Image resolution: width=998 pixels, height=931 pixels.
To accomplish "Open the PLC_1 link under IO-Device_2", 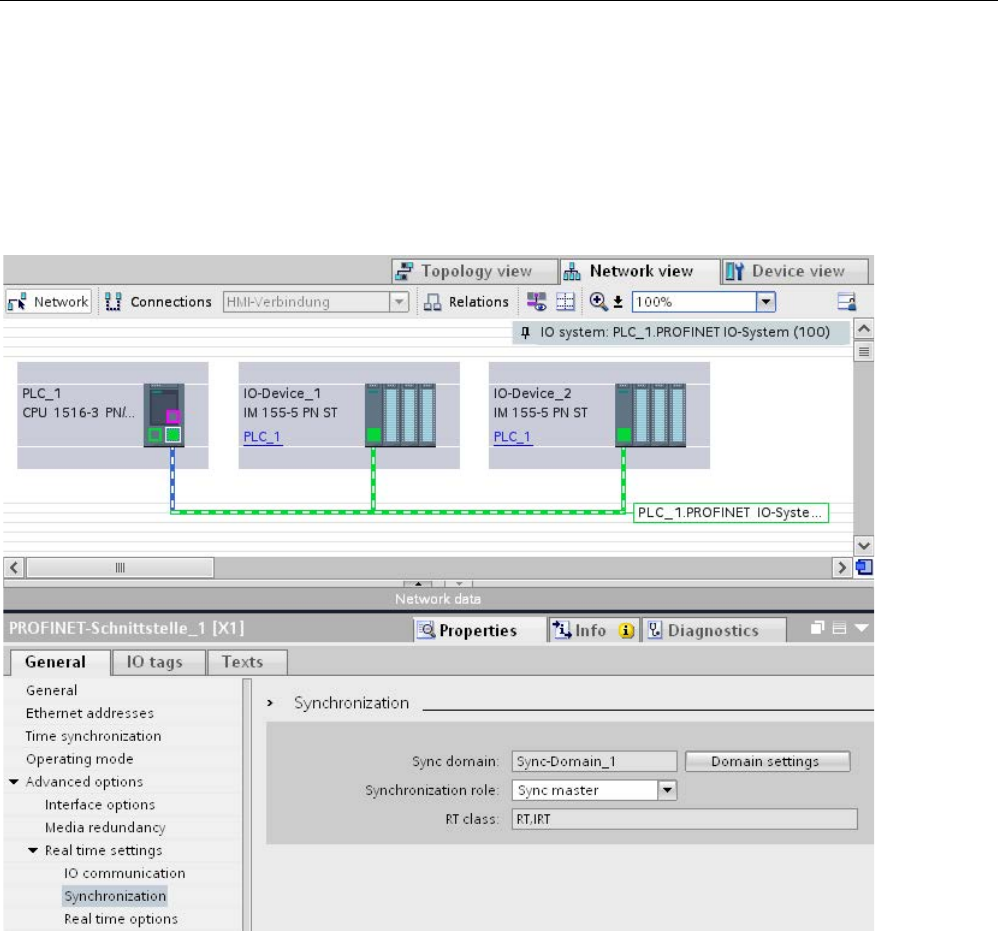I will pos(512,437).
